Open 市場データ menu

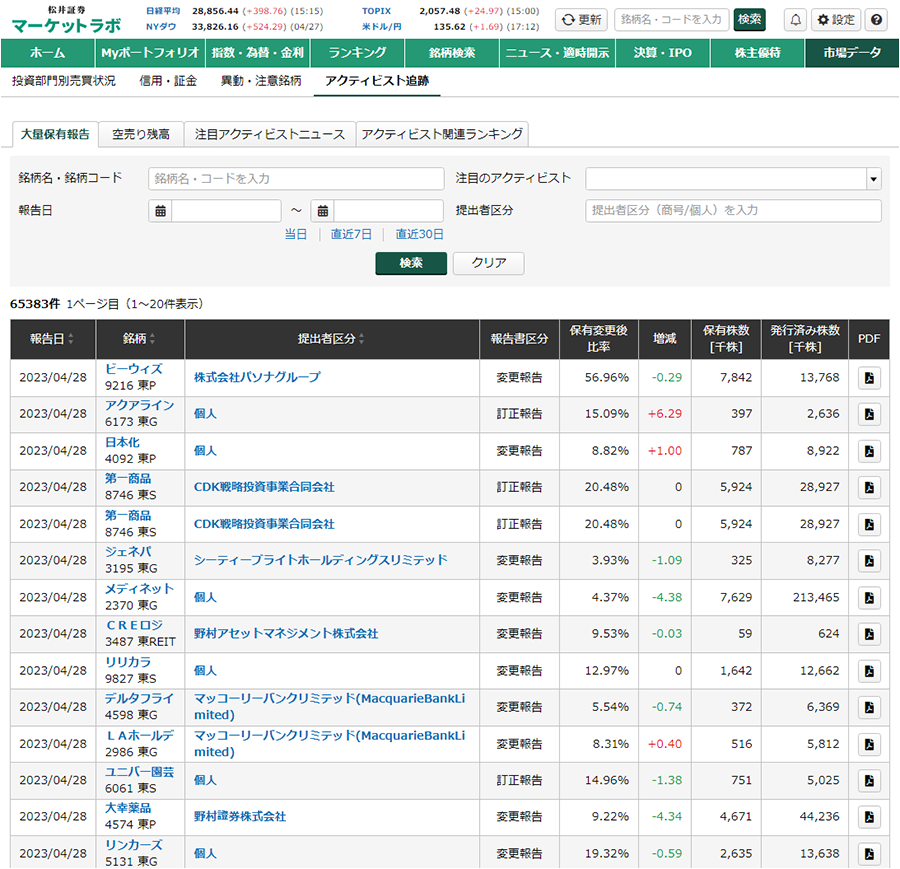[852, 53]
